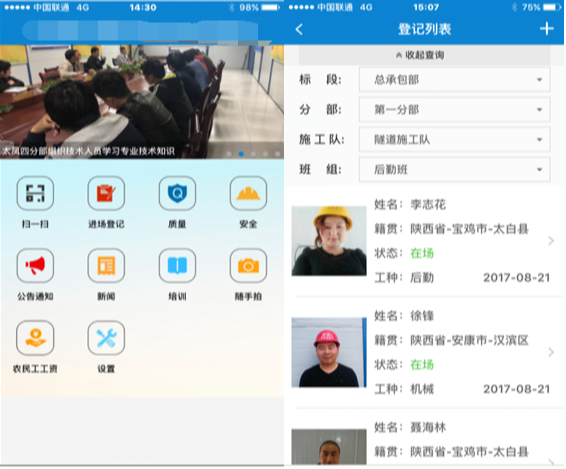Tap 在场 status for 李志花
The width and height of the screenshot is (566, 469).
tap(422, 253)
